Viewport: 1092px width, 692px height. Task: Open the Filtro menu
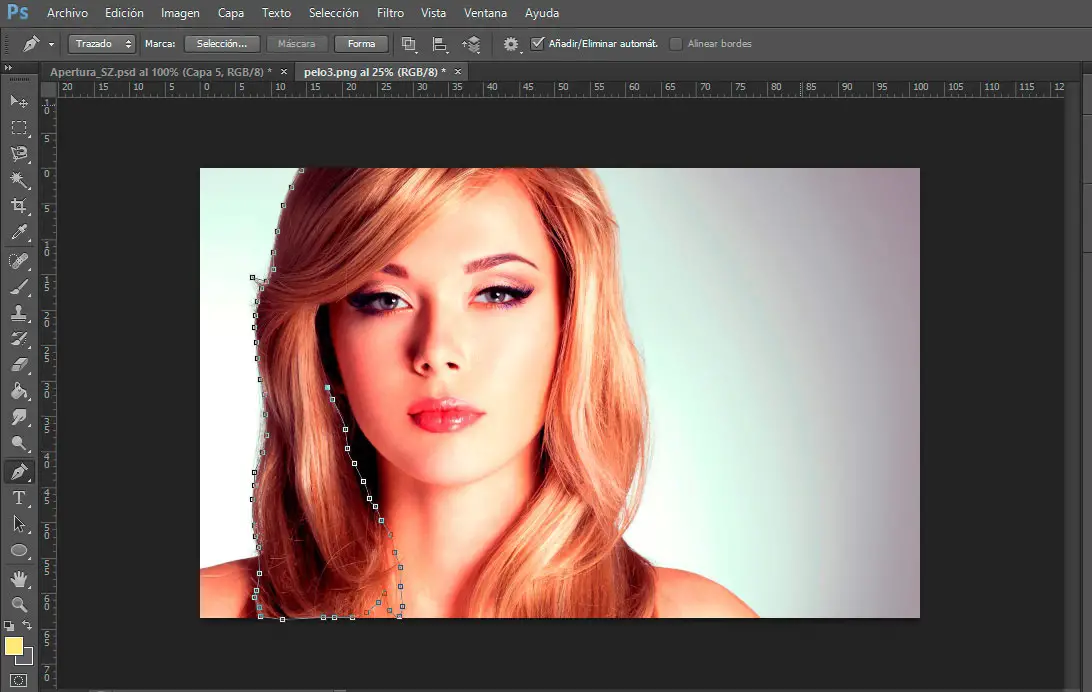coord(390,13)
